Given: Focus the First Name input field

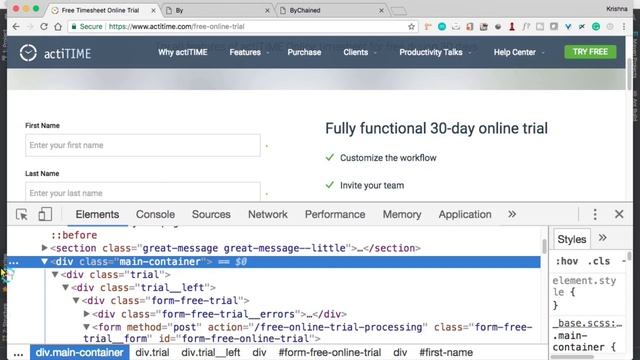Looking at the screenshot, I should coord(142,145).
